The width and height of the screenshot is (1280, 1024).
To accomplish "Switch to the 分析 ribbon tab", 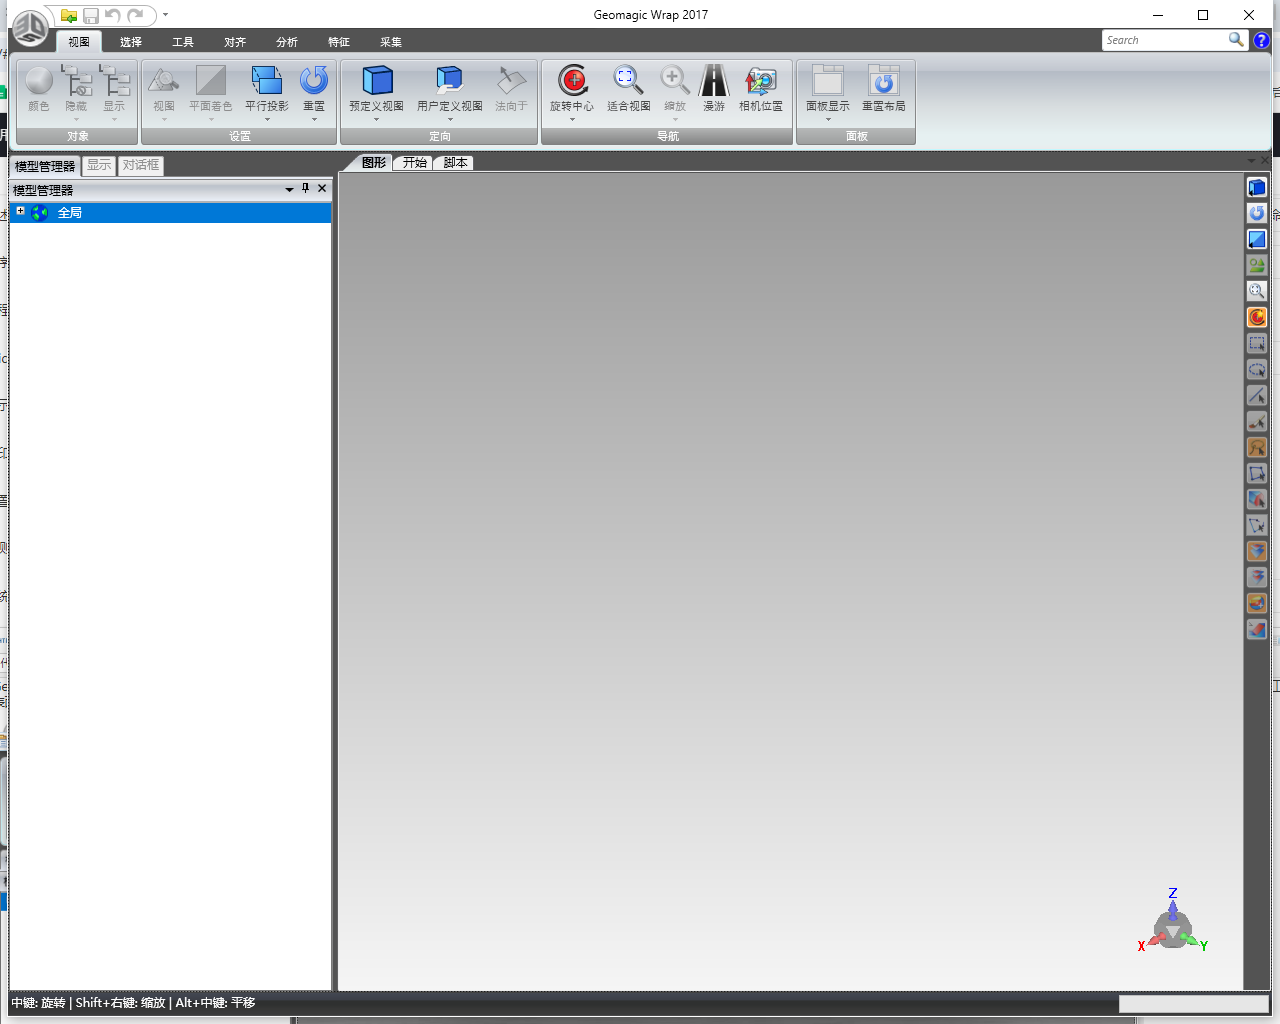I will click(x=287, y=42).
